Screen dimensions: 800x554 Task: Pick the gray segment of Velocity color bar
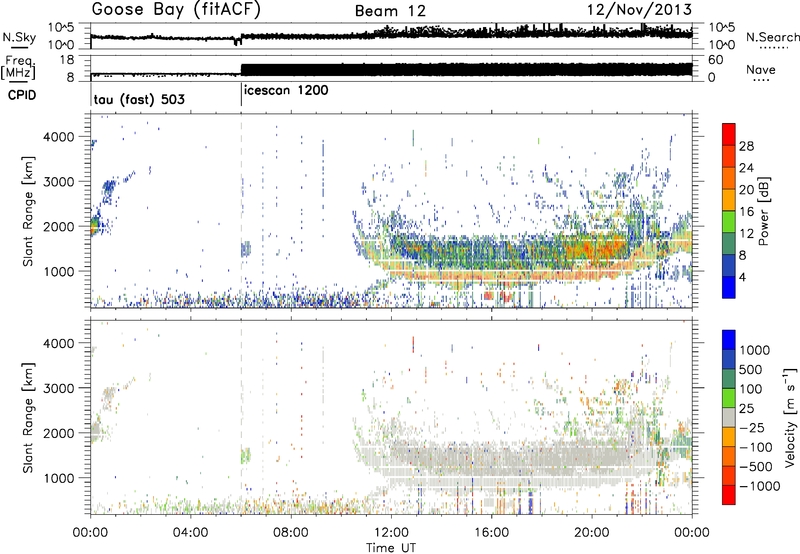729,418
